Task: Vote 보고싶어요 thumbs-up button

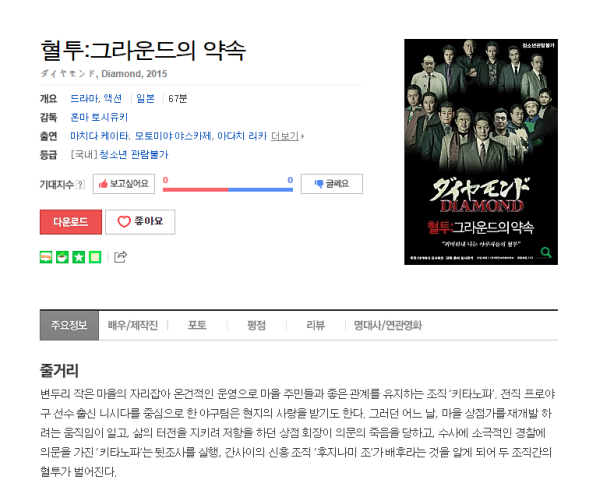Action: click(124, 184)
